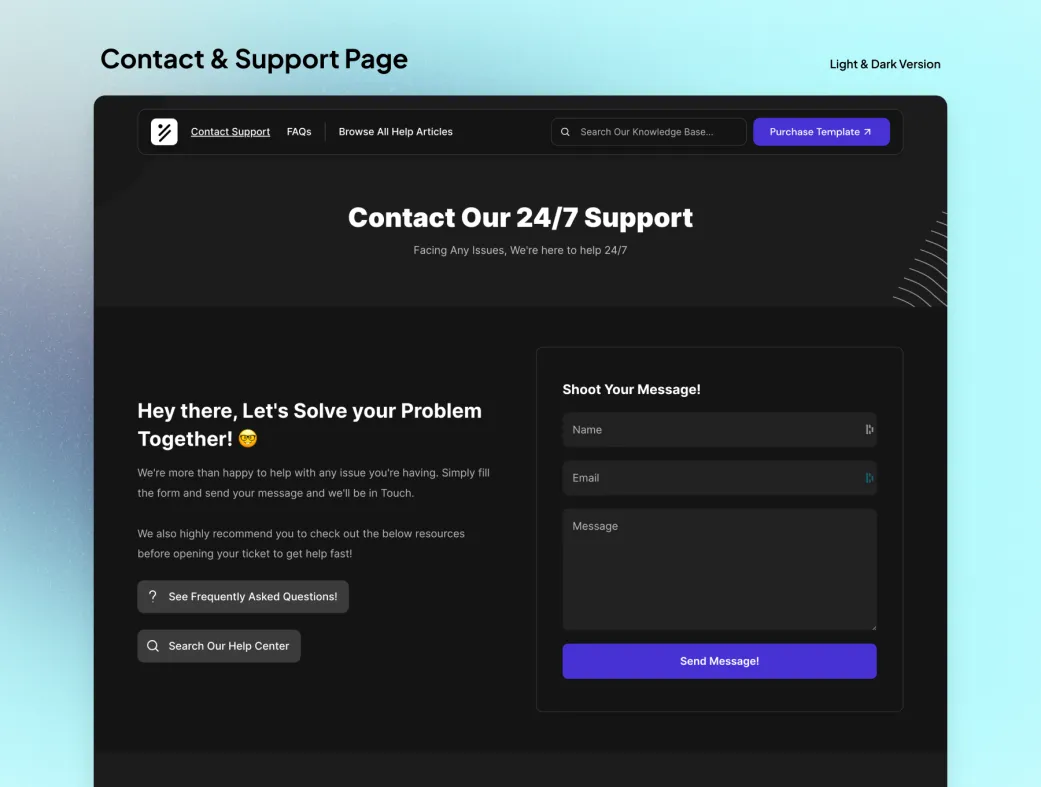Select the Email input field
Viewport: 1041px width, 787px height.
(720, 478)
